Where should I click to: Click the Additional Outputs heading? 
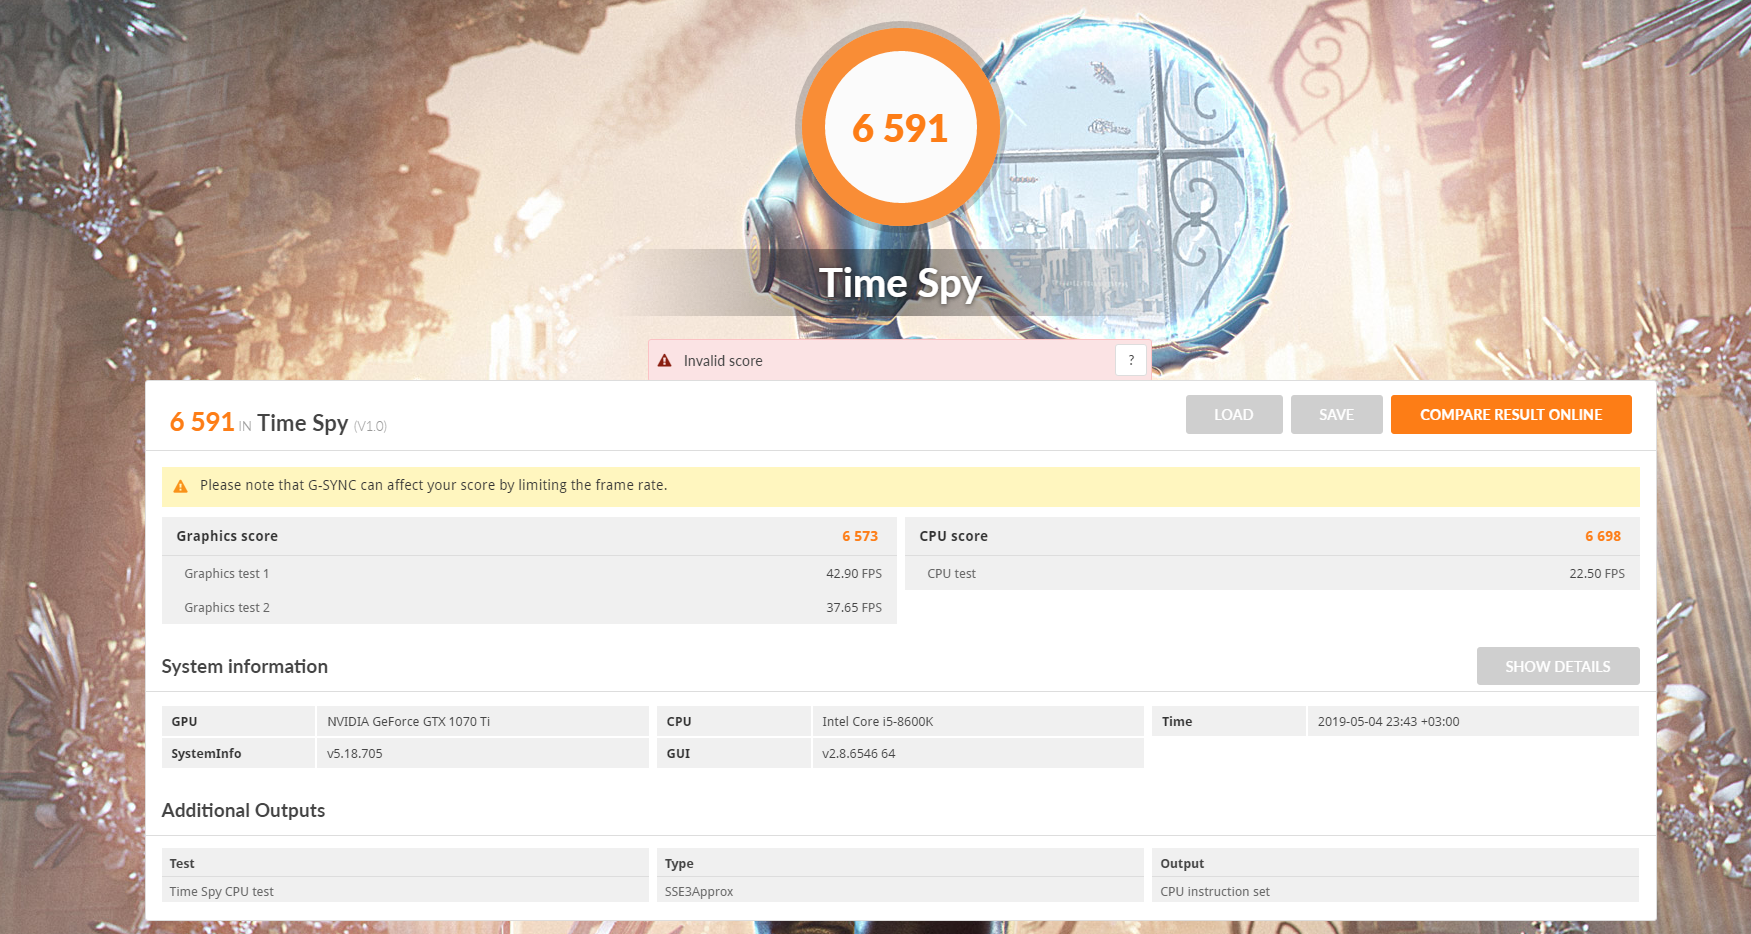click(x=243, y=811)
